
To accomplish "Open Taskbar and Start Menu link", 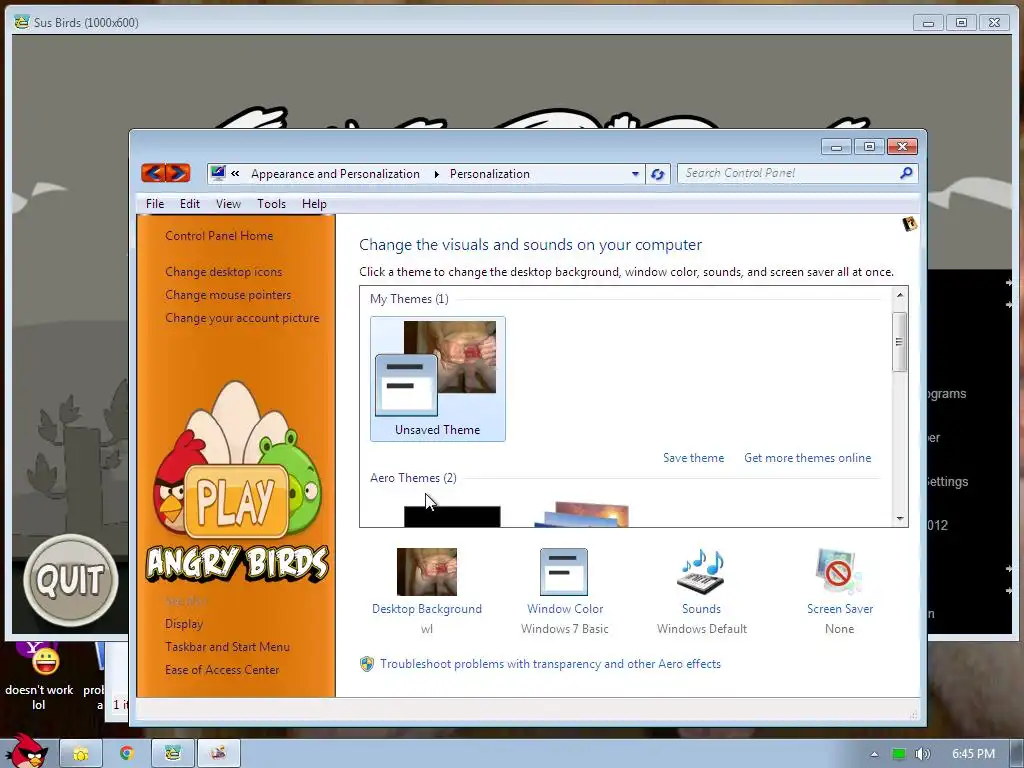I will tap(227, 647).
